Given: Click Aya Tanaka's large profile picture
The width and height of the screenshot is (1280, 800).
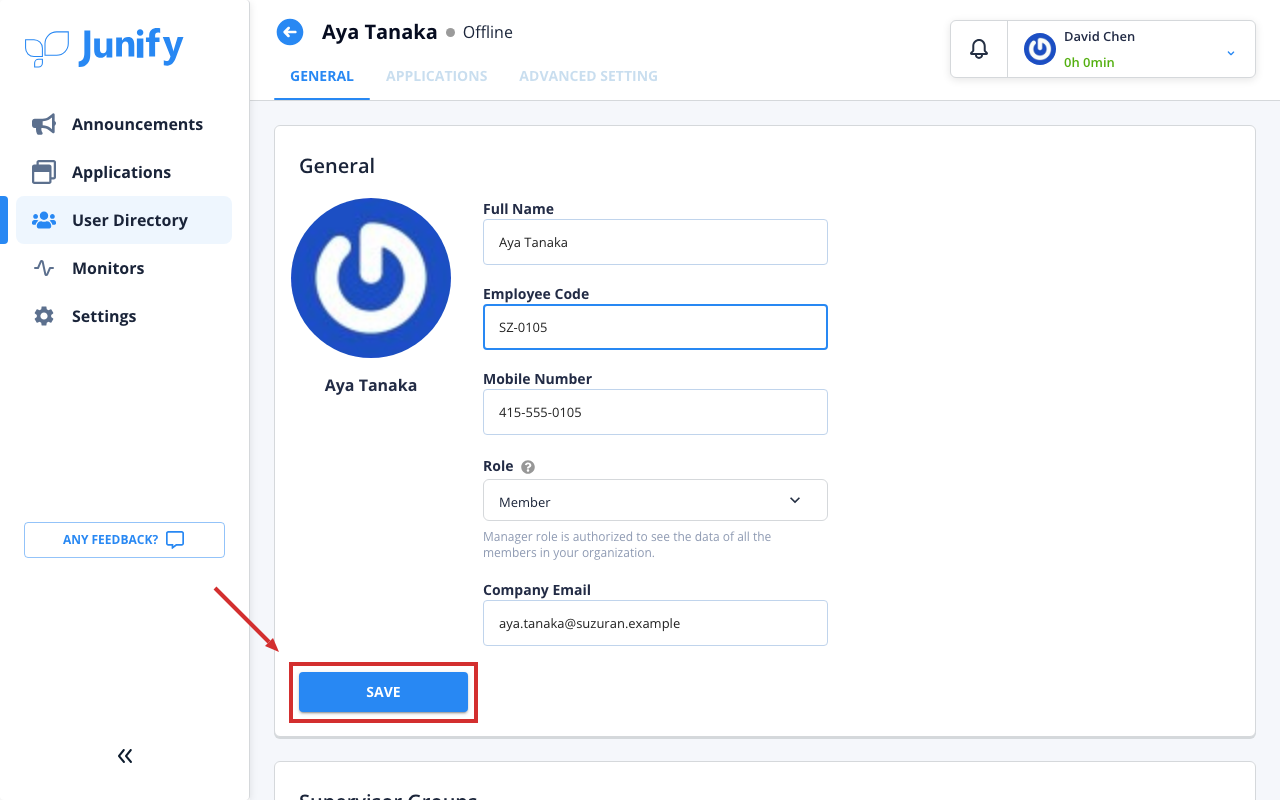Looking at the screenshot, I should click(371, 278).
